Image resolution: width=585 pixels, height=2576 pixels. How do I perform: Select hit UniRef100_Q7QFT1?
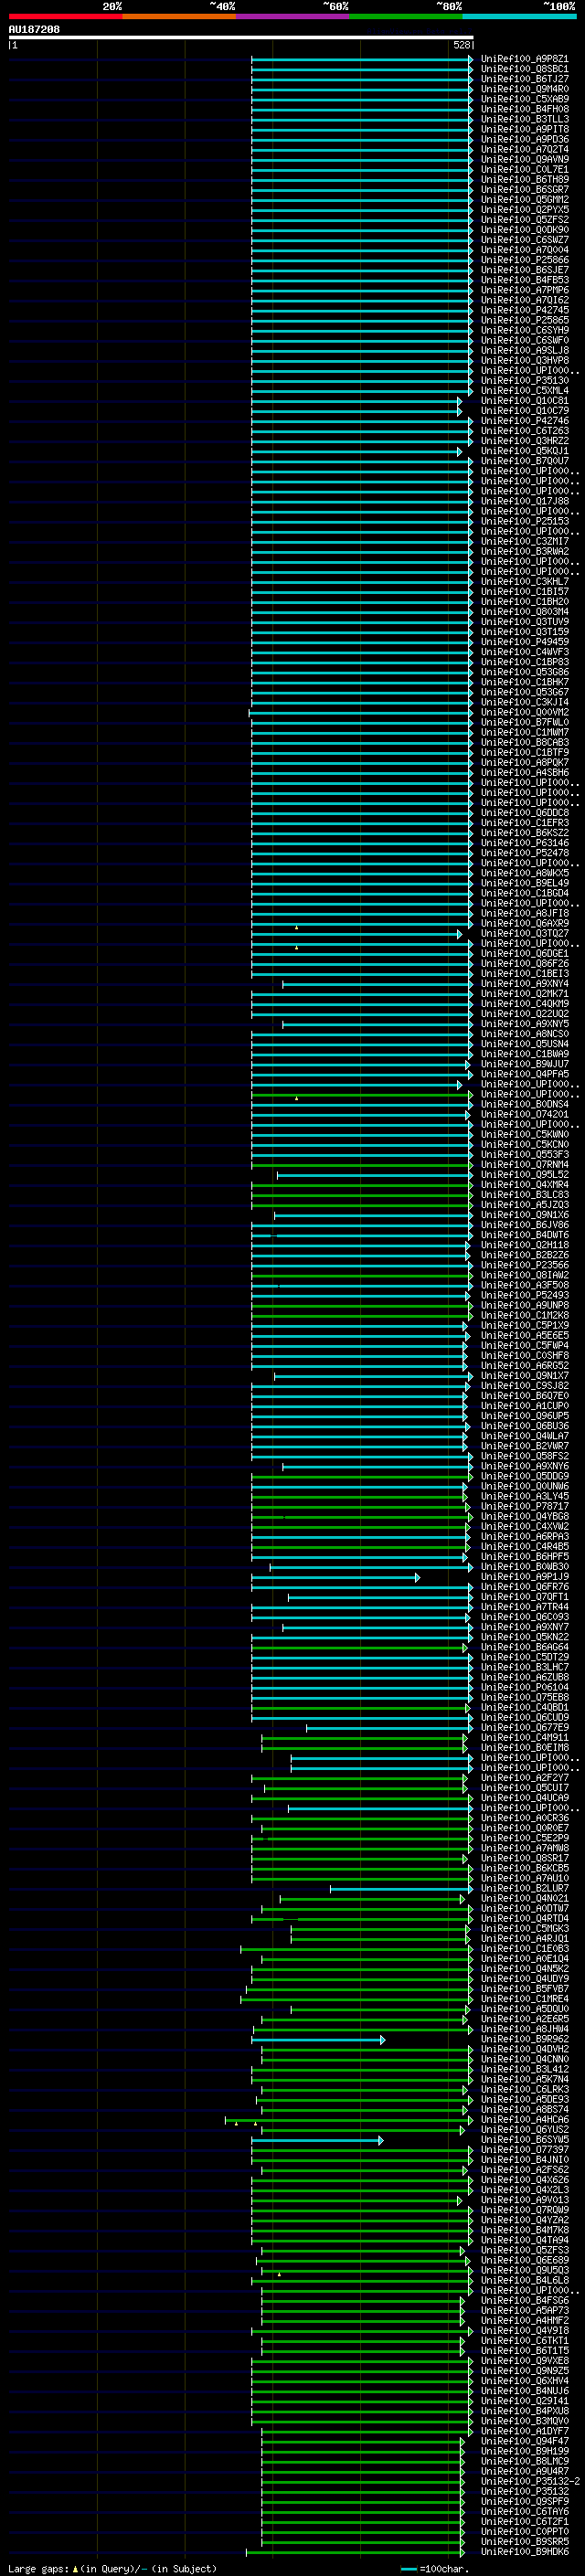point(525,1597)
